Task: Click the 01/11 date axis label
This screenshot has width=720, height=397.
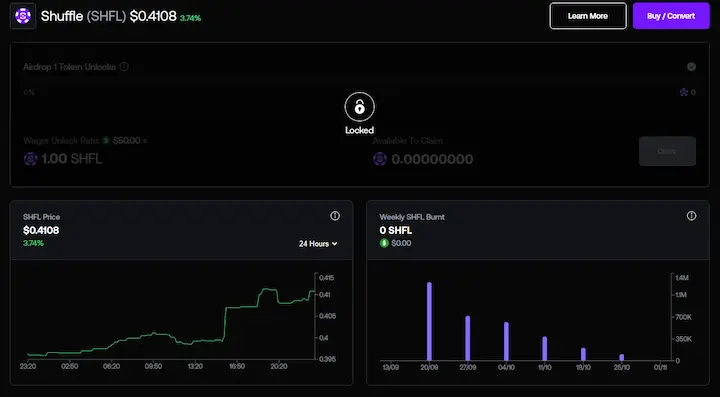Action: pos(660,367)
